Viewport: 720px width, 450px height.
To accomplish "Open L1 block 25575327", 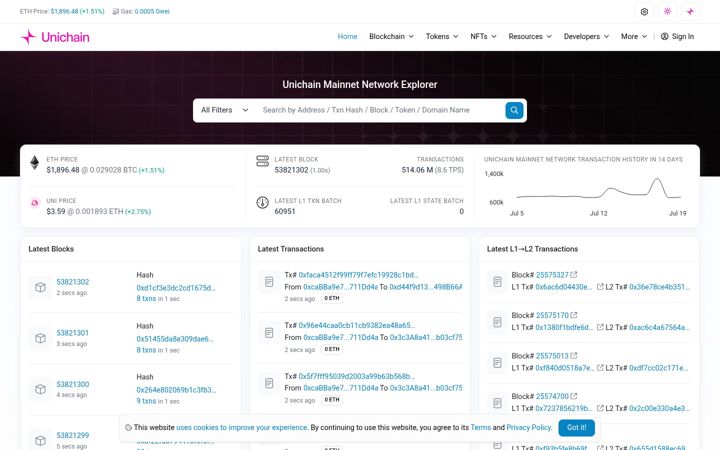I will coord(552,275).
